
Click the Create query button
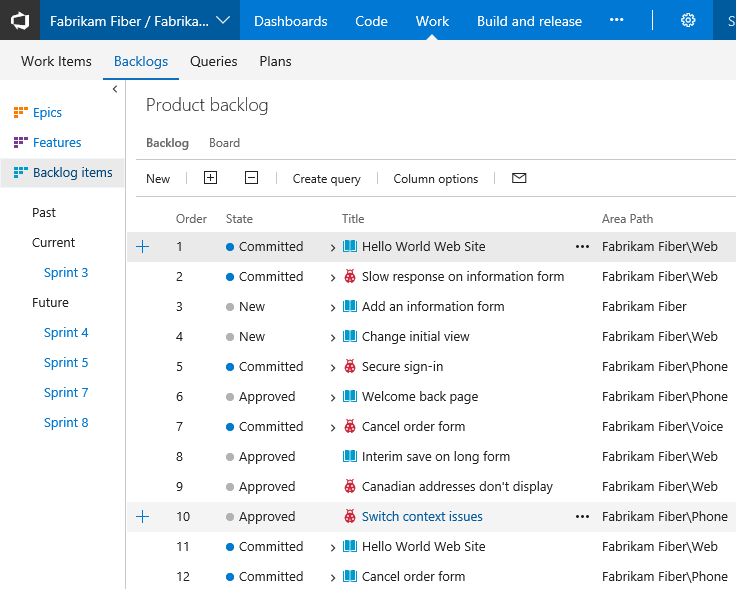(326, 179)
